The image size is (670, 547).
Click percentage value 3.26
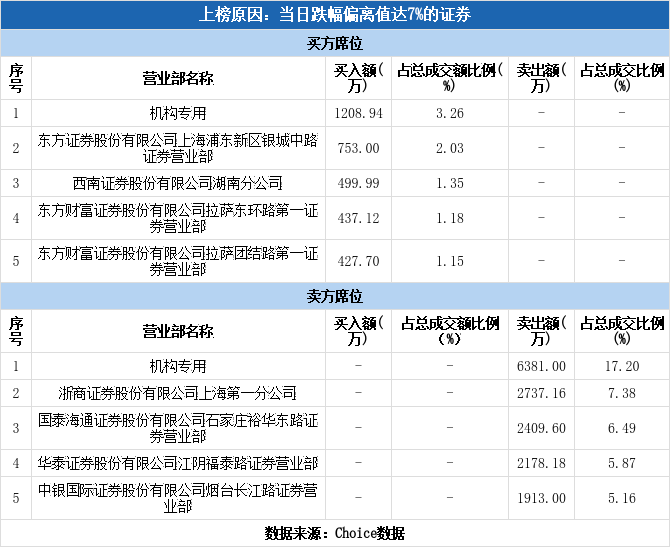450,113
